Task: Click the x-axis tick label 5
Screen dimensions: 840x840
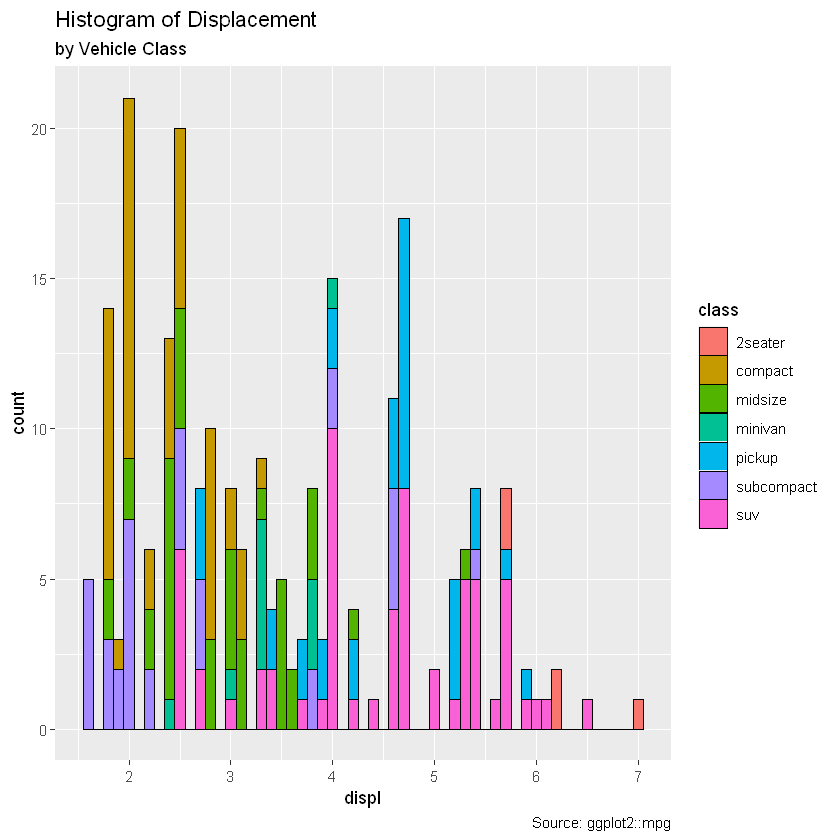Action: [x=434, y=777]
